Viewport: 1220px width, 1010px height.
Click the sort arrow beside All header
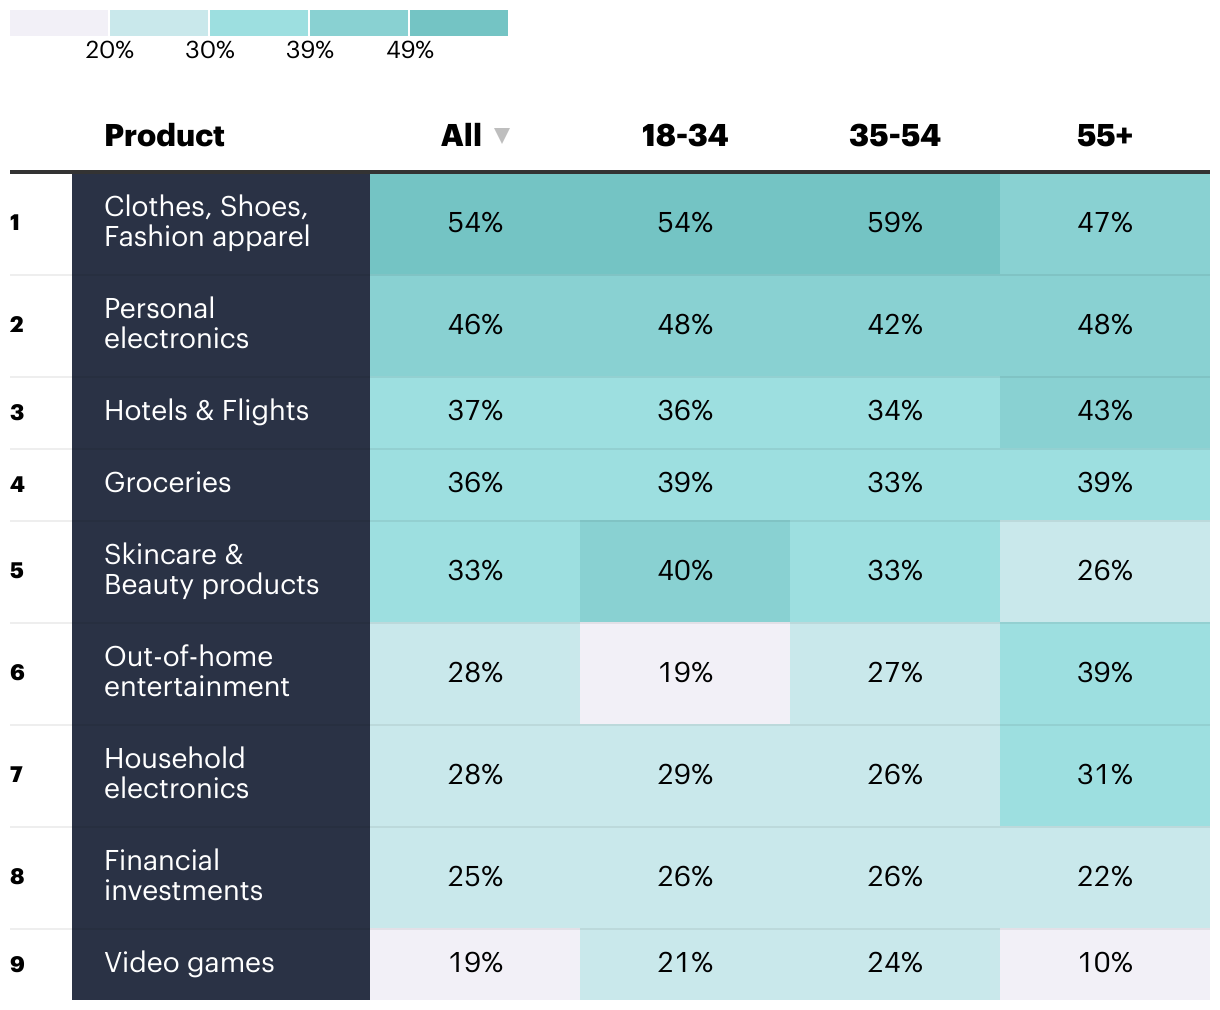coord(502,135)
